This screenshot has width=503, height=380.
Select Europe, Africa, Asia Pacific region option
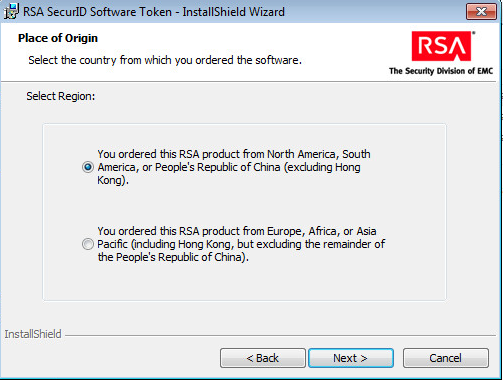point(88,244)
